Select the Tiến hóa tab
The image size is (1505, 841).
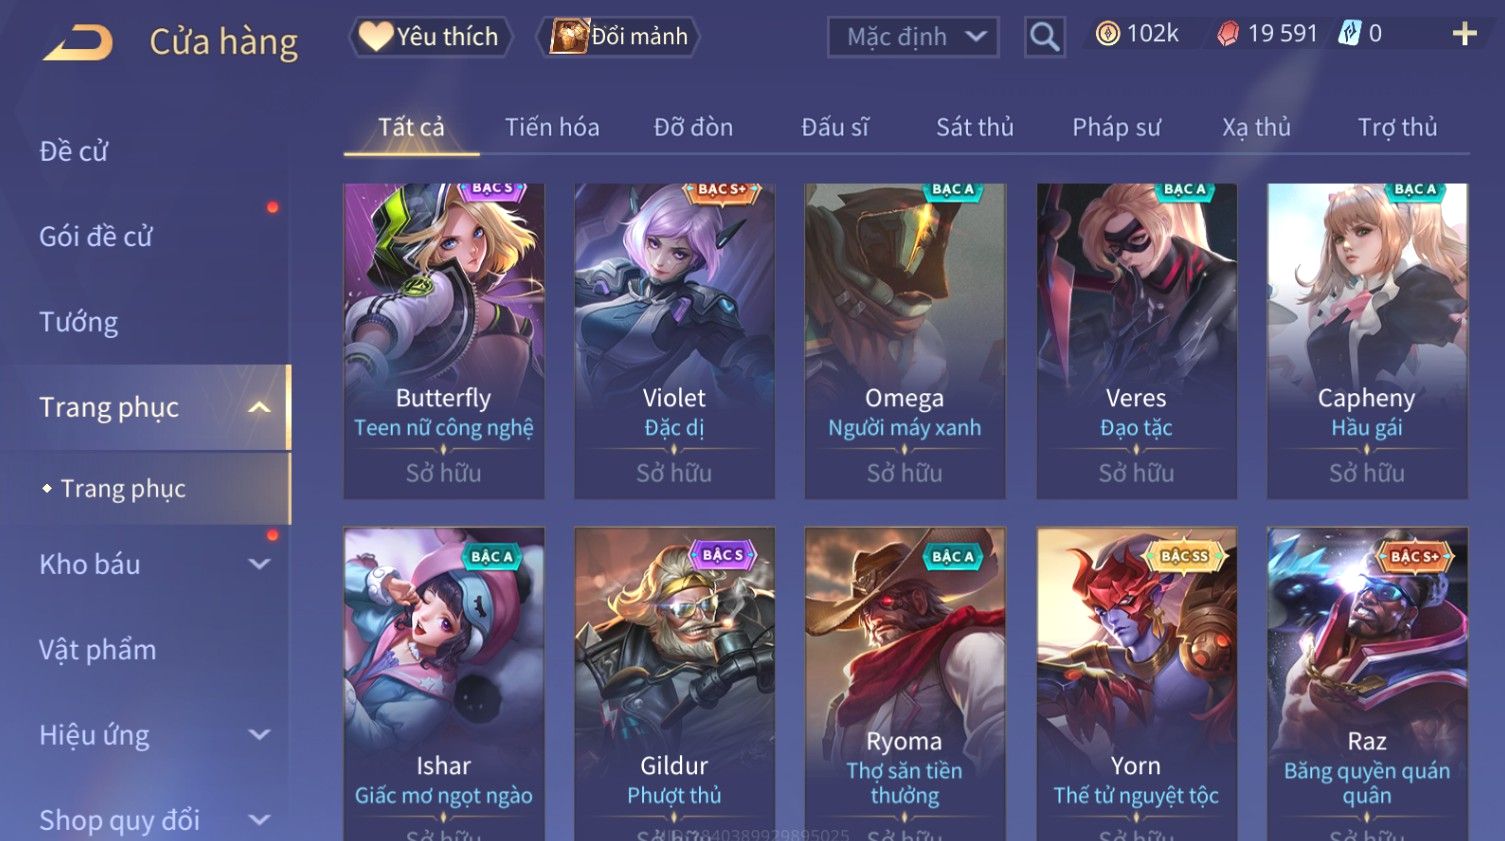click(x=552, y=127)
